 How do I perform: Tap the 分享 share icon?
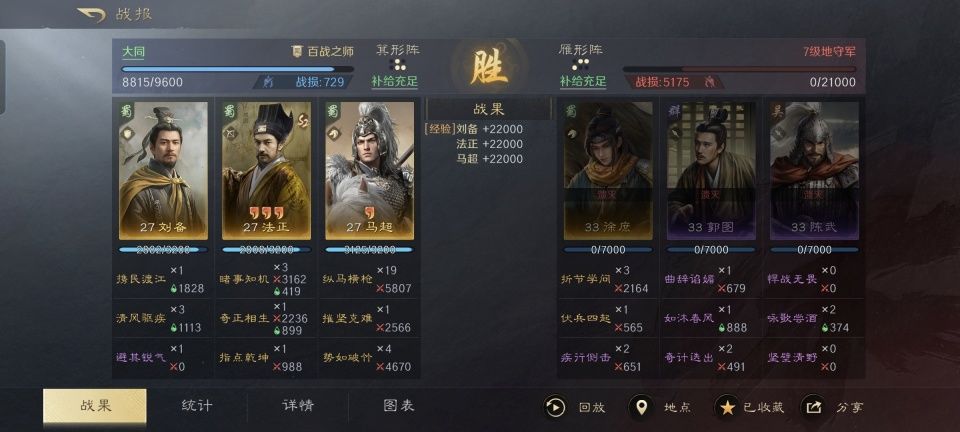pyautogui.click(x=812, y=407)
